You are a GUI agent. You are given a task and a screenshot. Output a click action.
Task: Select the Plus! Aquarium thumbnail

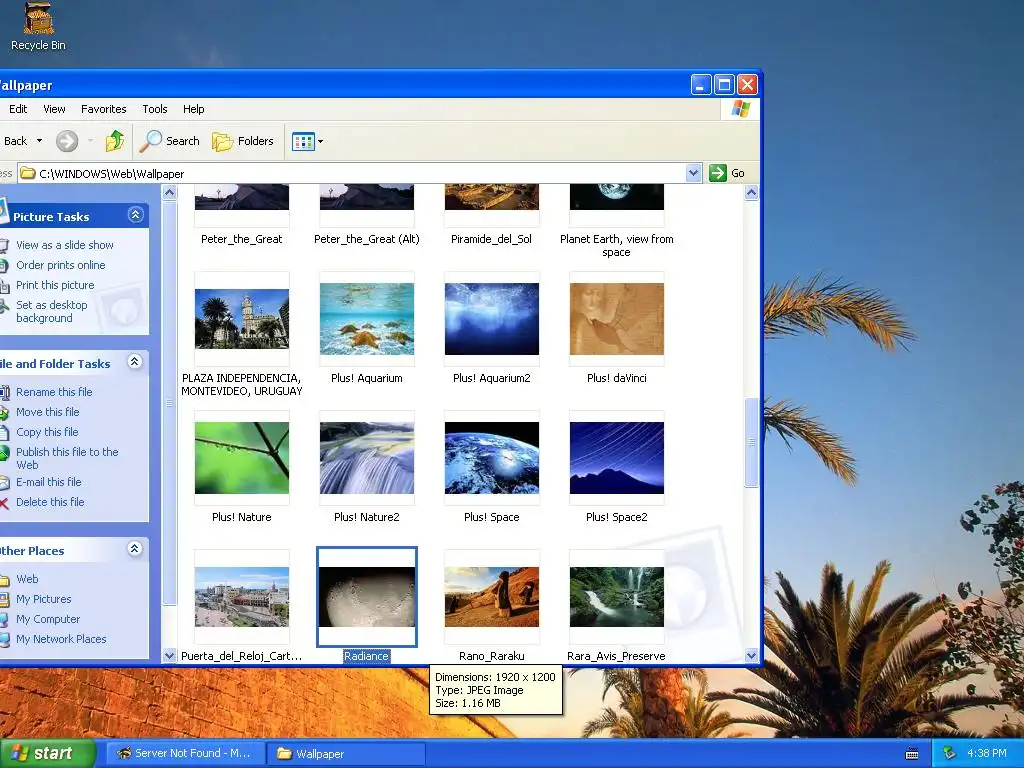pos(367,319)
